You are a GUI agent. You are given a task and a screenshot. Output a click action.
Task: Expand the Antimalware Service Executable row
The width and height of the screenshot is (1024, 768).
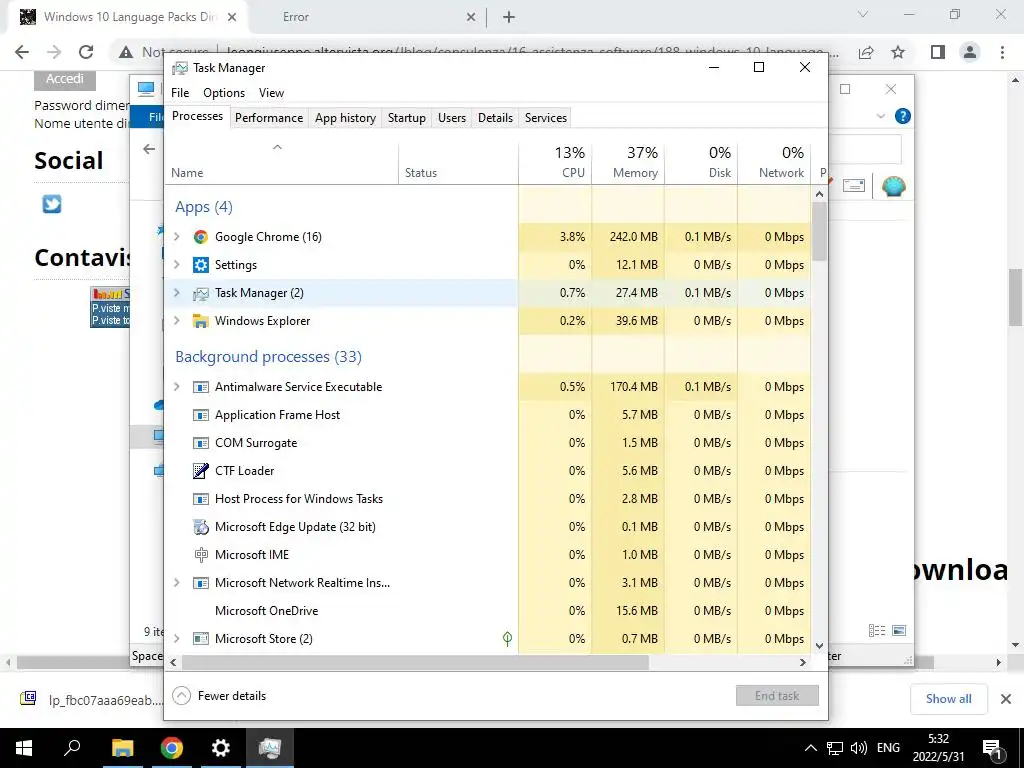pos(176,387)
